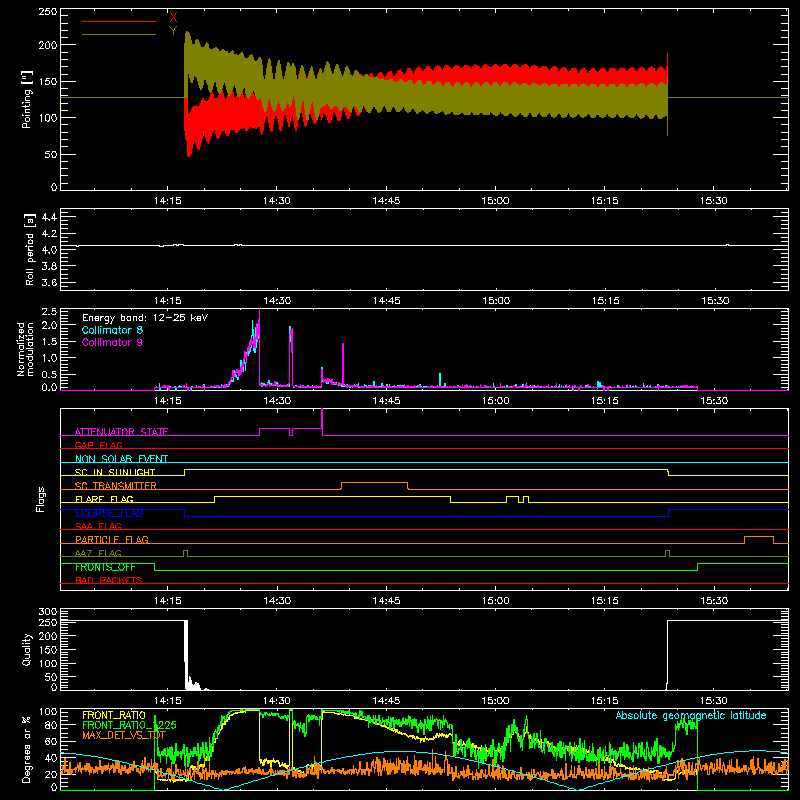Viewport: 800px width, 800px height.
Task: Click the 4.0 label on Roll period axis
Action: tap(49, 250)
